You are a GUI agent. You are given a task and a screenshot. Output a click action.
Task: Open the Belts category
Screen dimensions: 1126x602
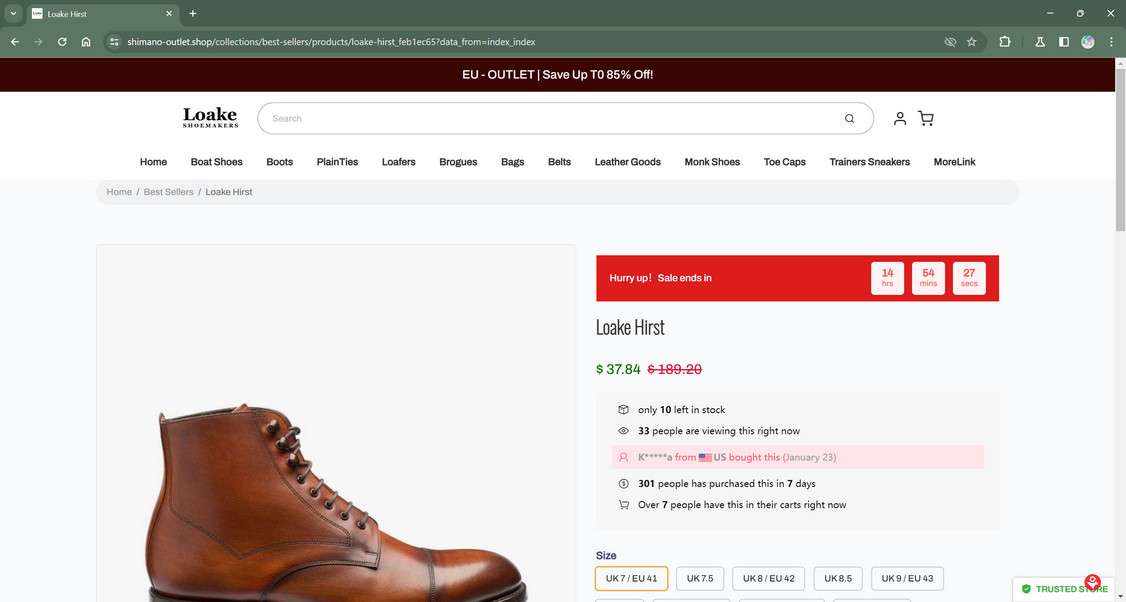[x=559, y=162]
